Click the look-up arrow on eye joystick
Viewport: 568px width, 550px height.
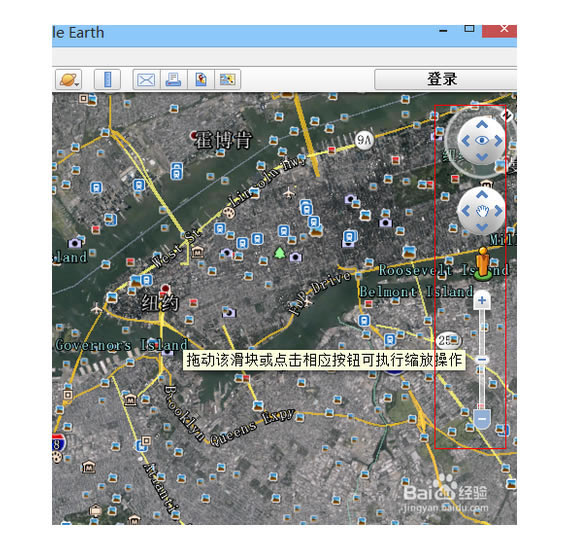coord(482,125)
